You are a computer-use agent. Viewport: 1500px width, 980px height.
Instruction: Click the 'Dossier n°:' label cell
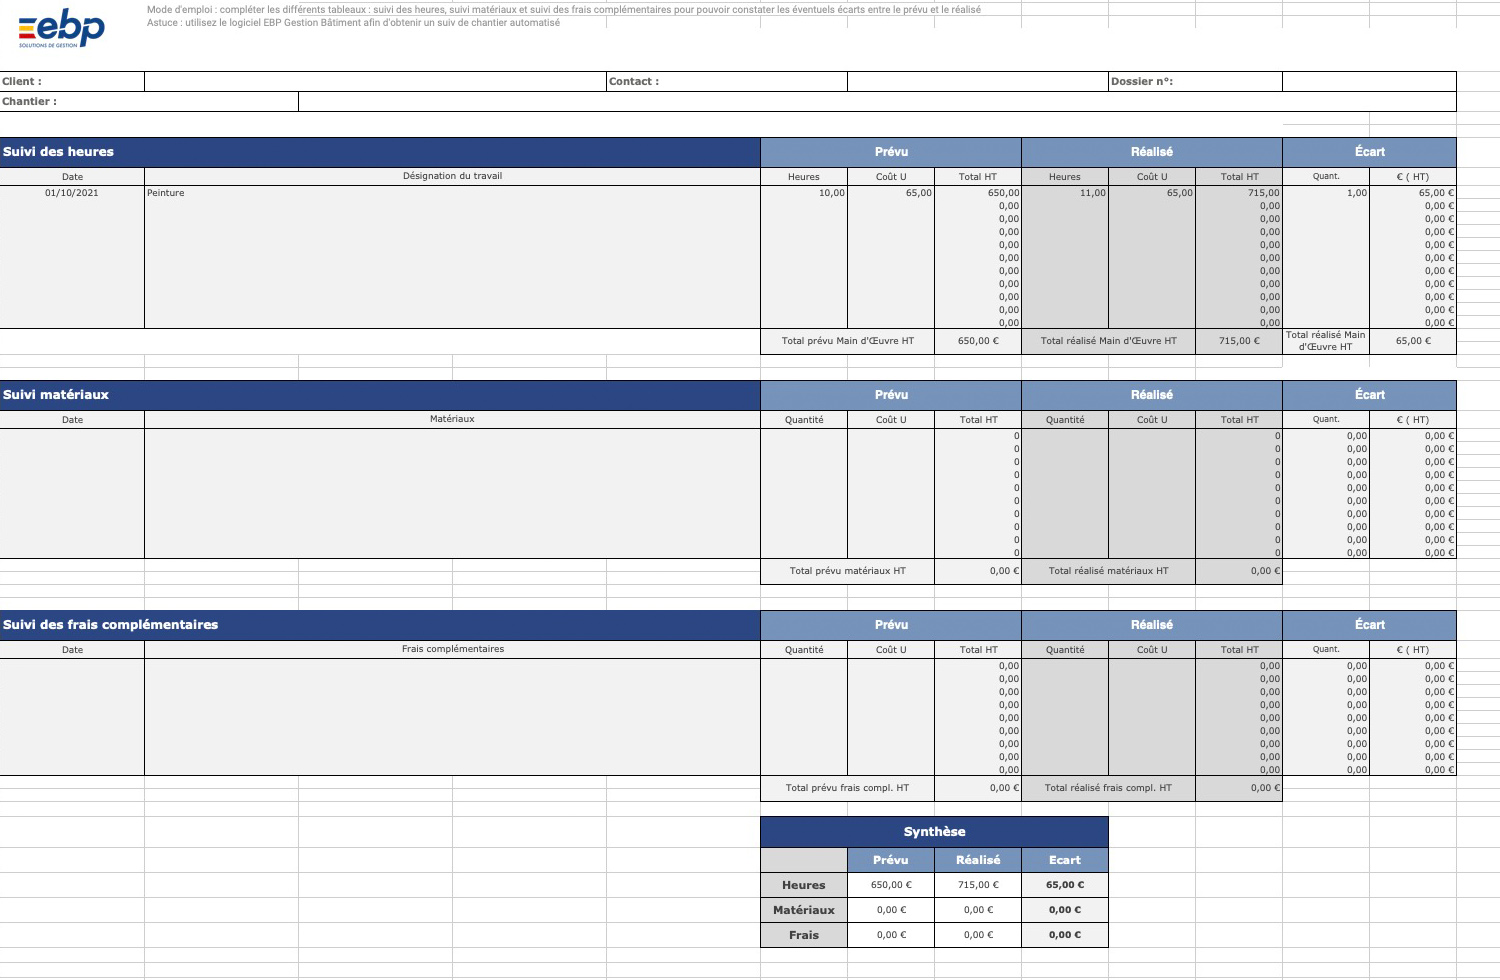pos(1195,82)
